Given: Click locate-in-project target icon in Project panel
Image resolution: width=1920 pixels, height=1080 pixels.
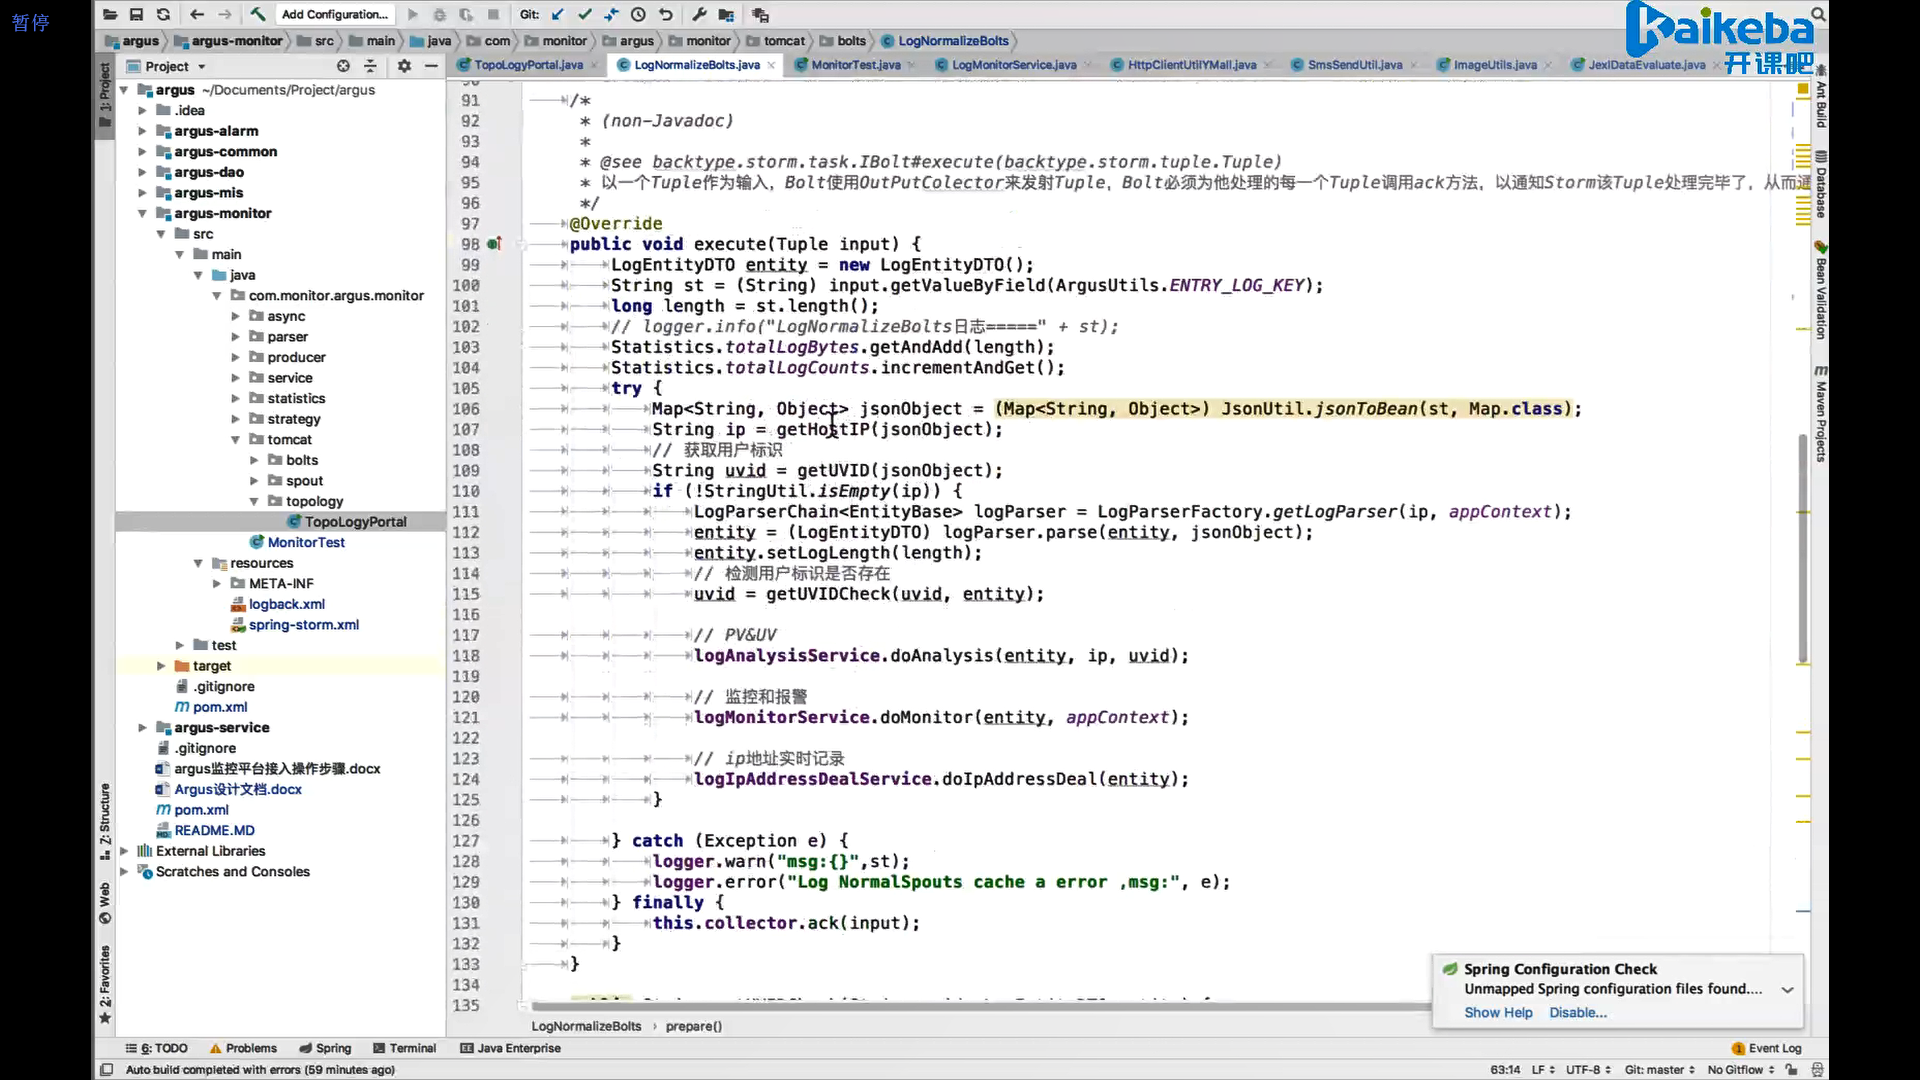Looking at the screenshot, I should 343,66.
